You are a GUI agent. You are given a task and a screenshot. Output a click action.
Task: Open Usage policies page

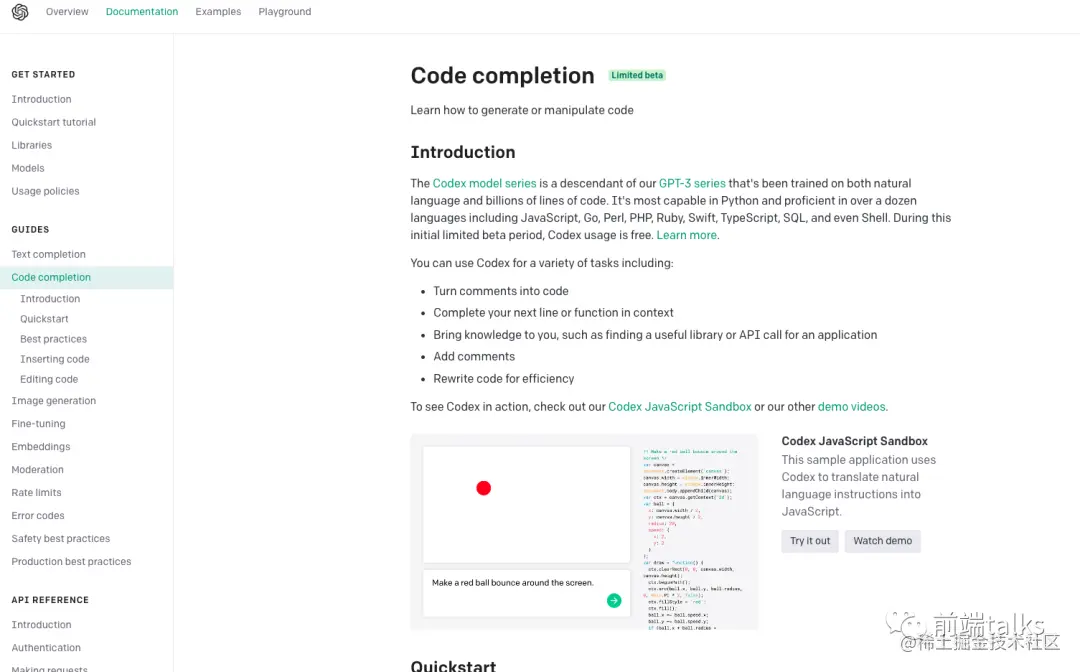click(x=45, y=191)
